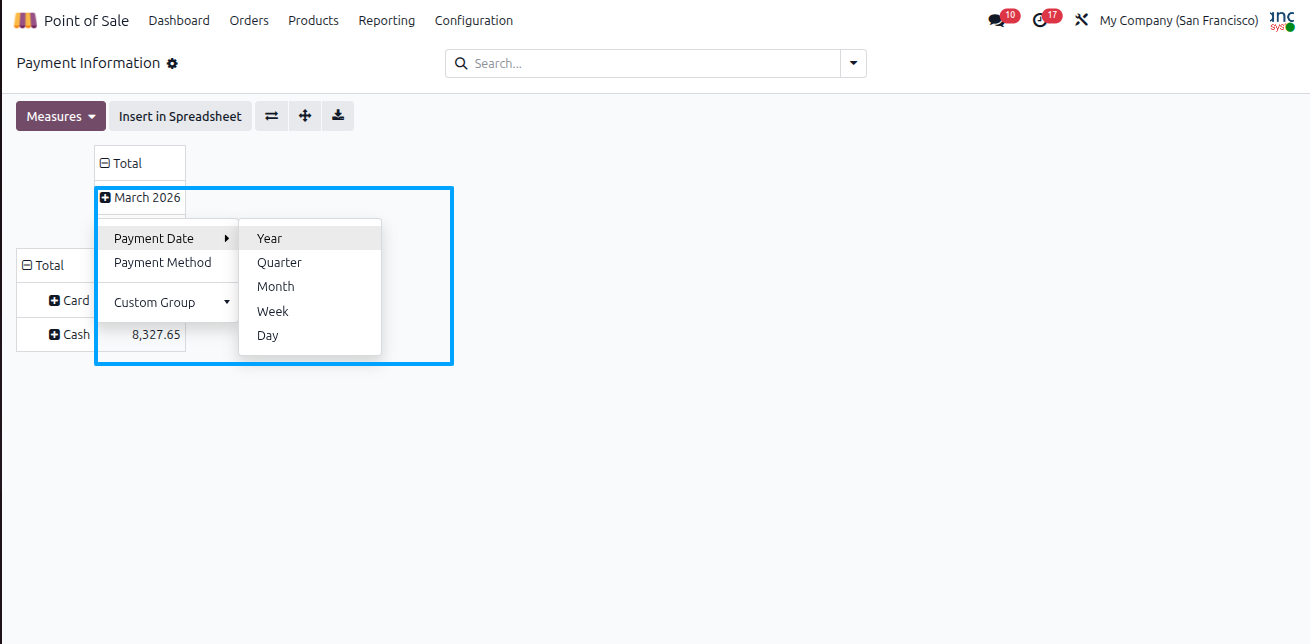Click the 8,327.65 cell value
Image resolution: width=1310 pixels, height=644 pixels.
pyautogui.click(x=156, y=334)
